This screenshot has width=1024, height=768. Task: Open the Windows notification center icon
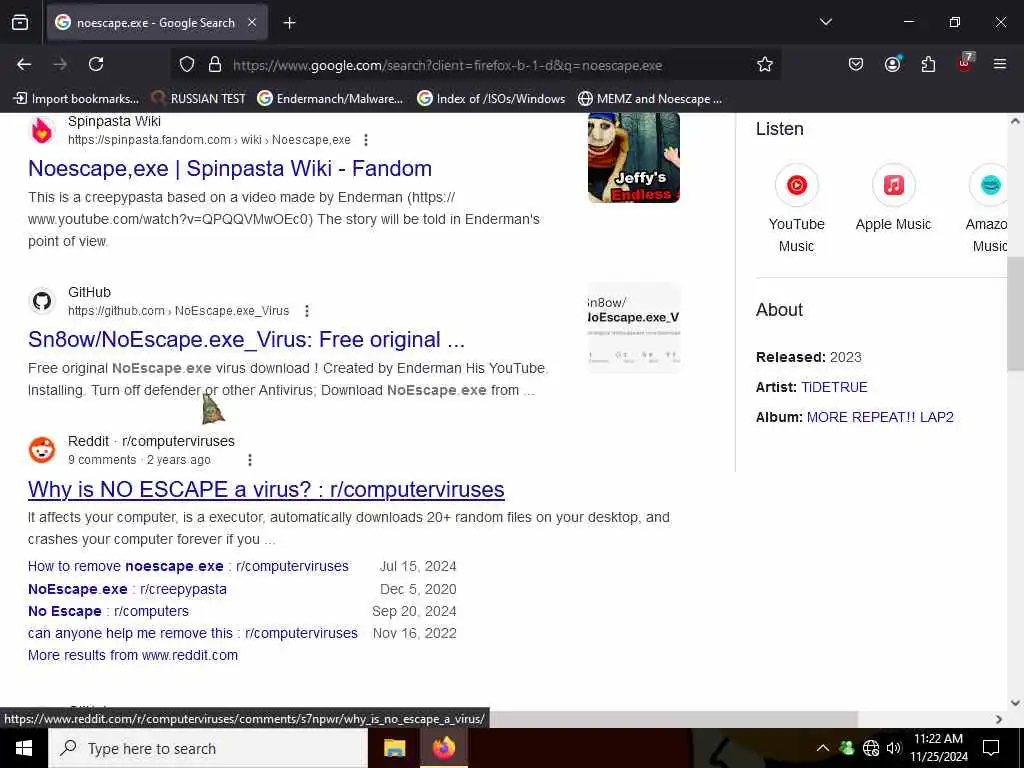pyautogui.click(x=991, y=748)
